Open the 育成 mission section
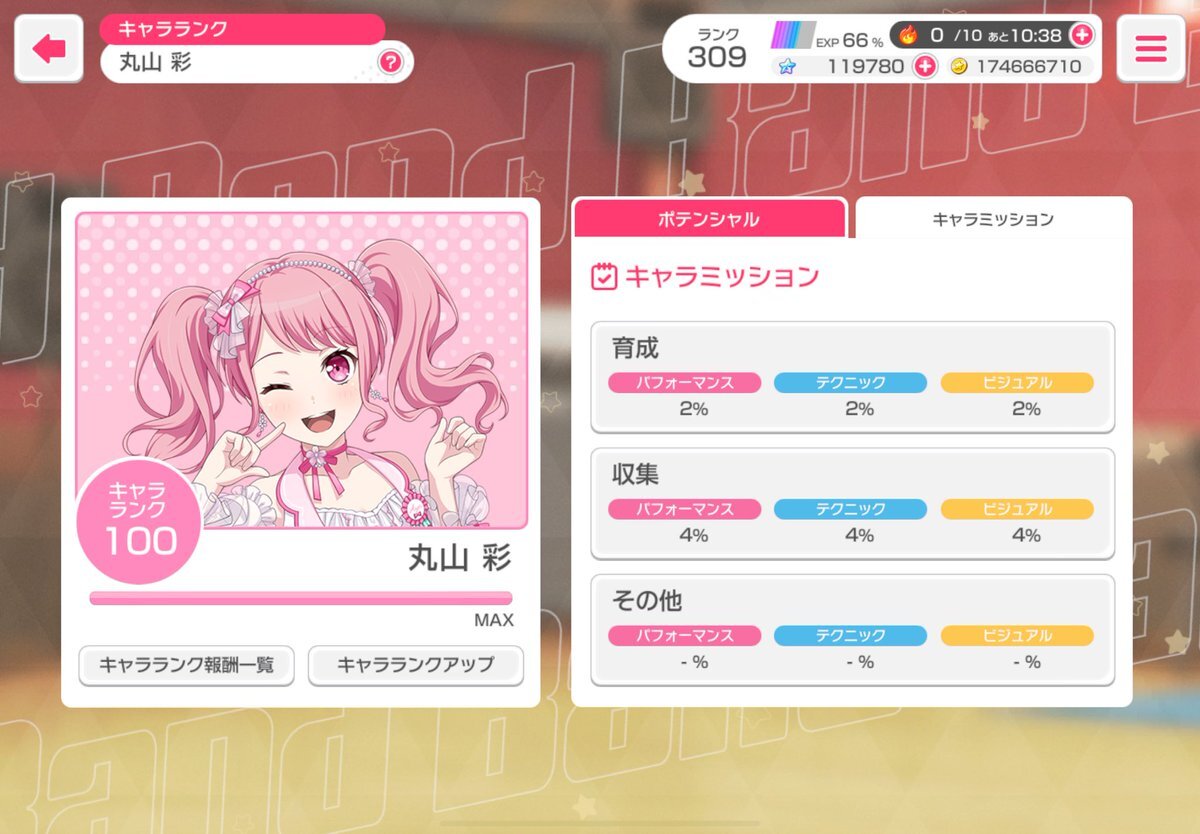This screenshot has height=834, width=1200. pyautogui.click(x=852, y=377)
